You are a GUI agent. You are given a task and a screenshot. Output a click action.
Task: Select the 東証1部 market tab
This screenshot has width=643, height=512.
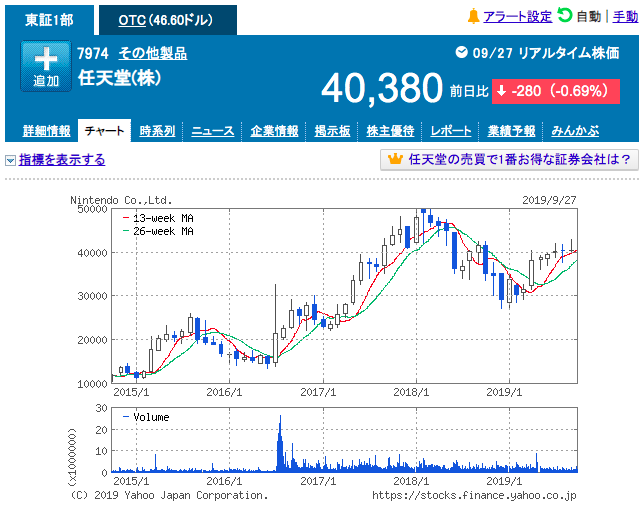click(49, 20)
